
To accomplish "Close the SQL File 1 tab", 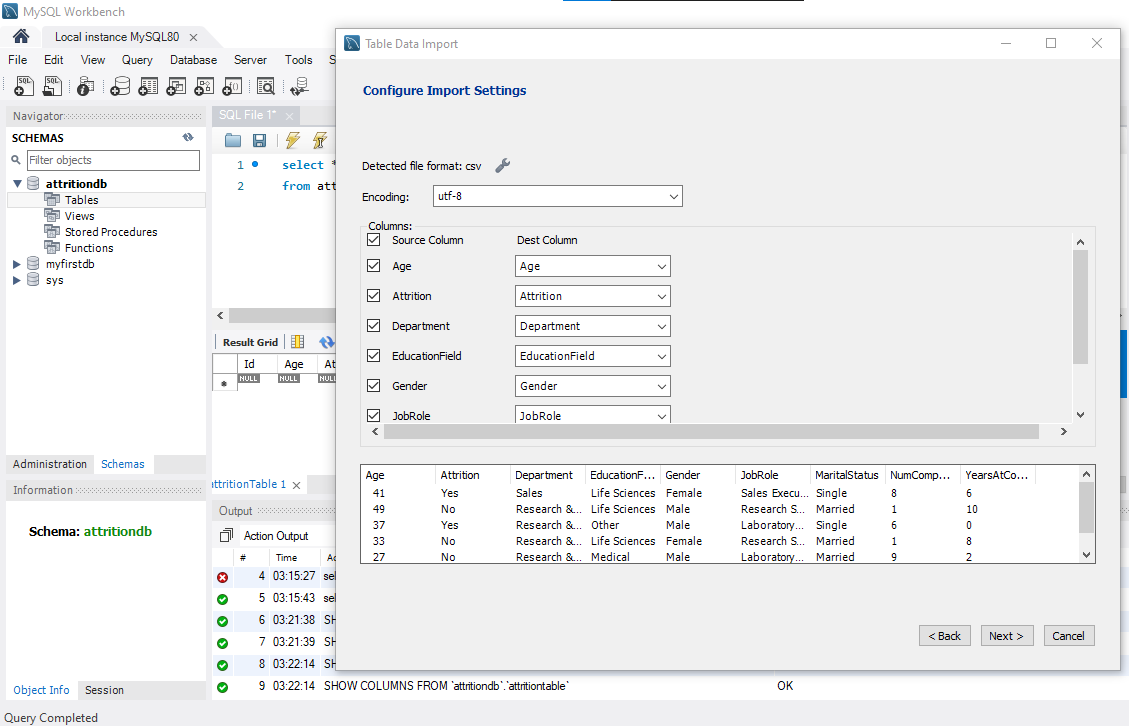I will (289, 116).
